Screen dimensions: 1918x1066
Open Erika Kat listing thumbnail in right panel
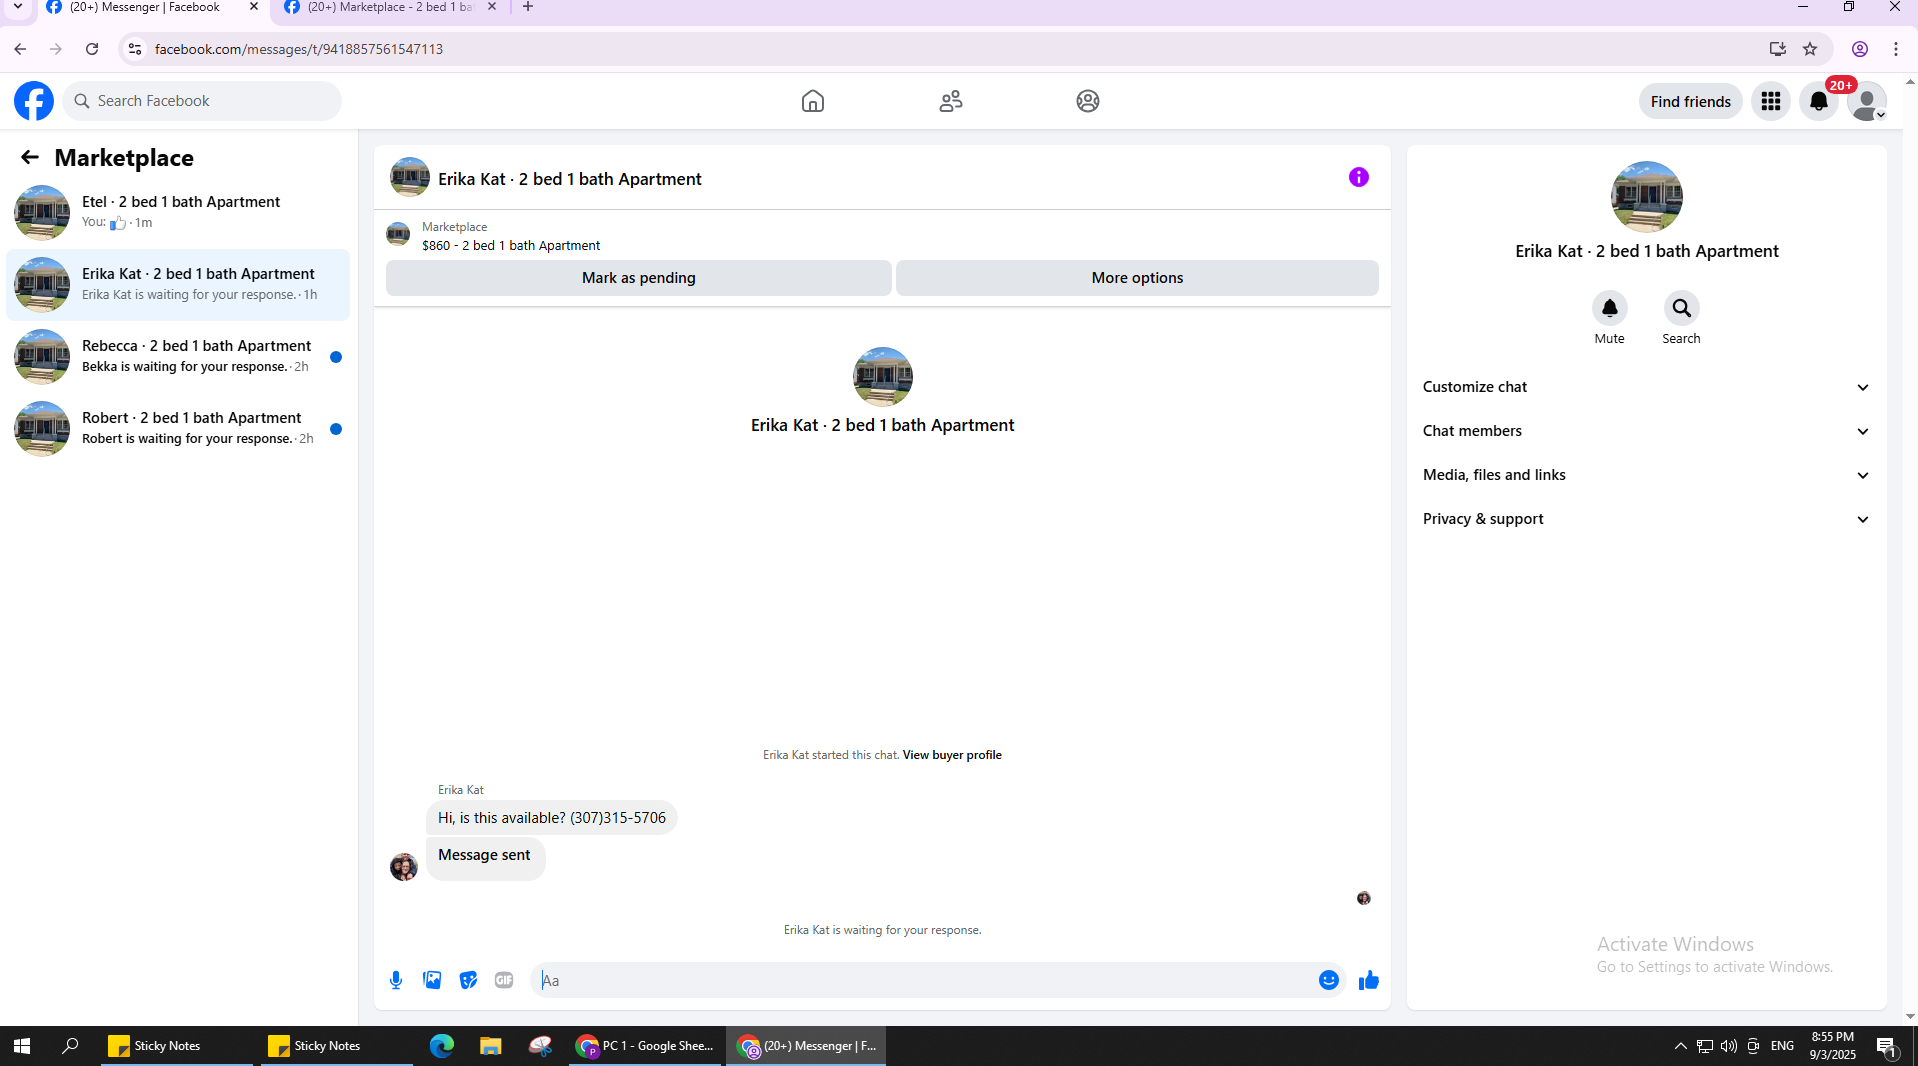[x=1647, y=197]
